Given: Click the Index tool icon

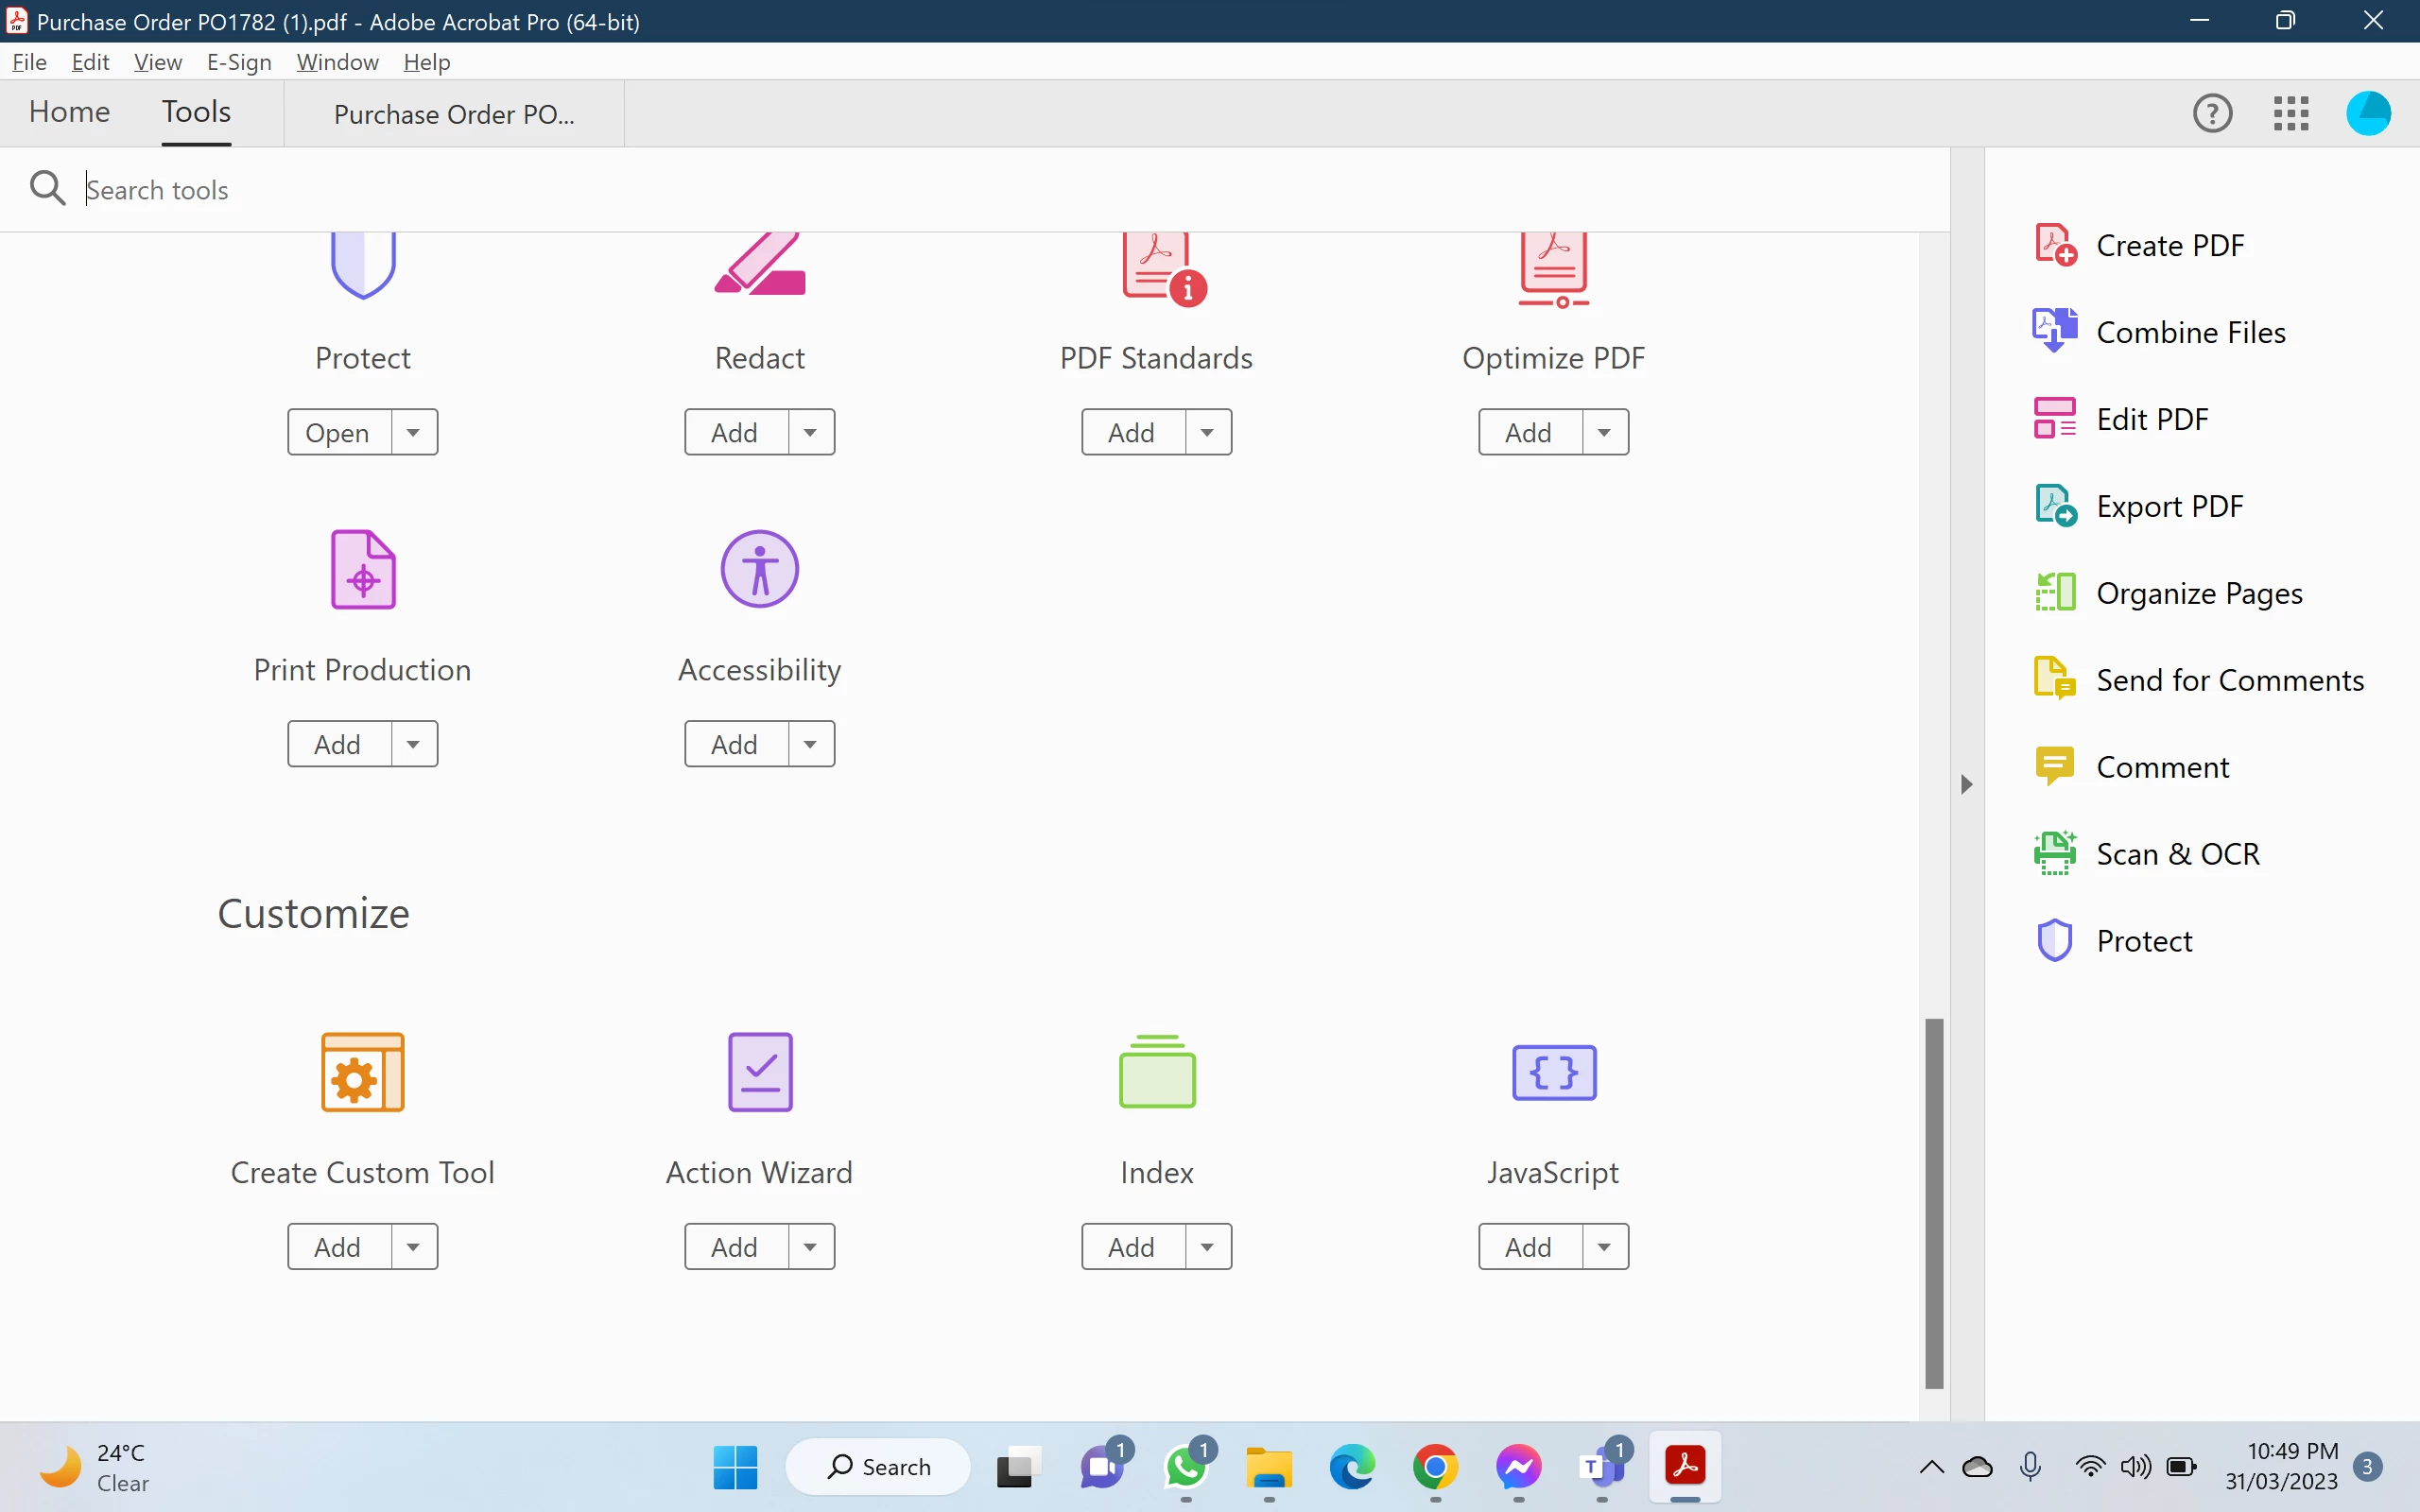Looking at the screenshot, I should click(1156, 1071).
